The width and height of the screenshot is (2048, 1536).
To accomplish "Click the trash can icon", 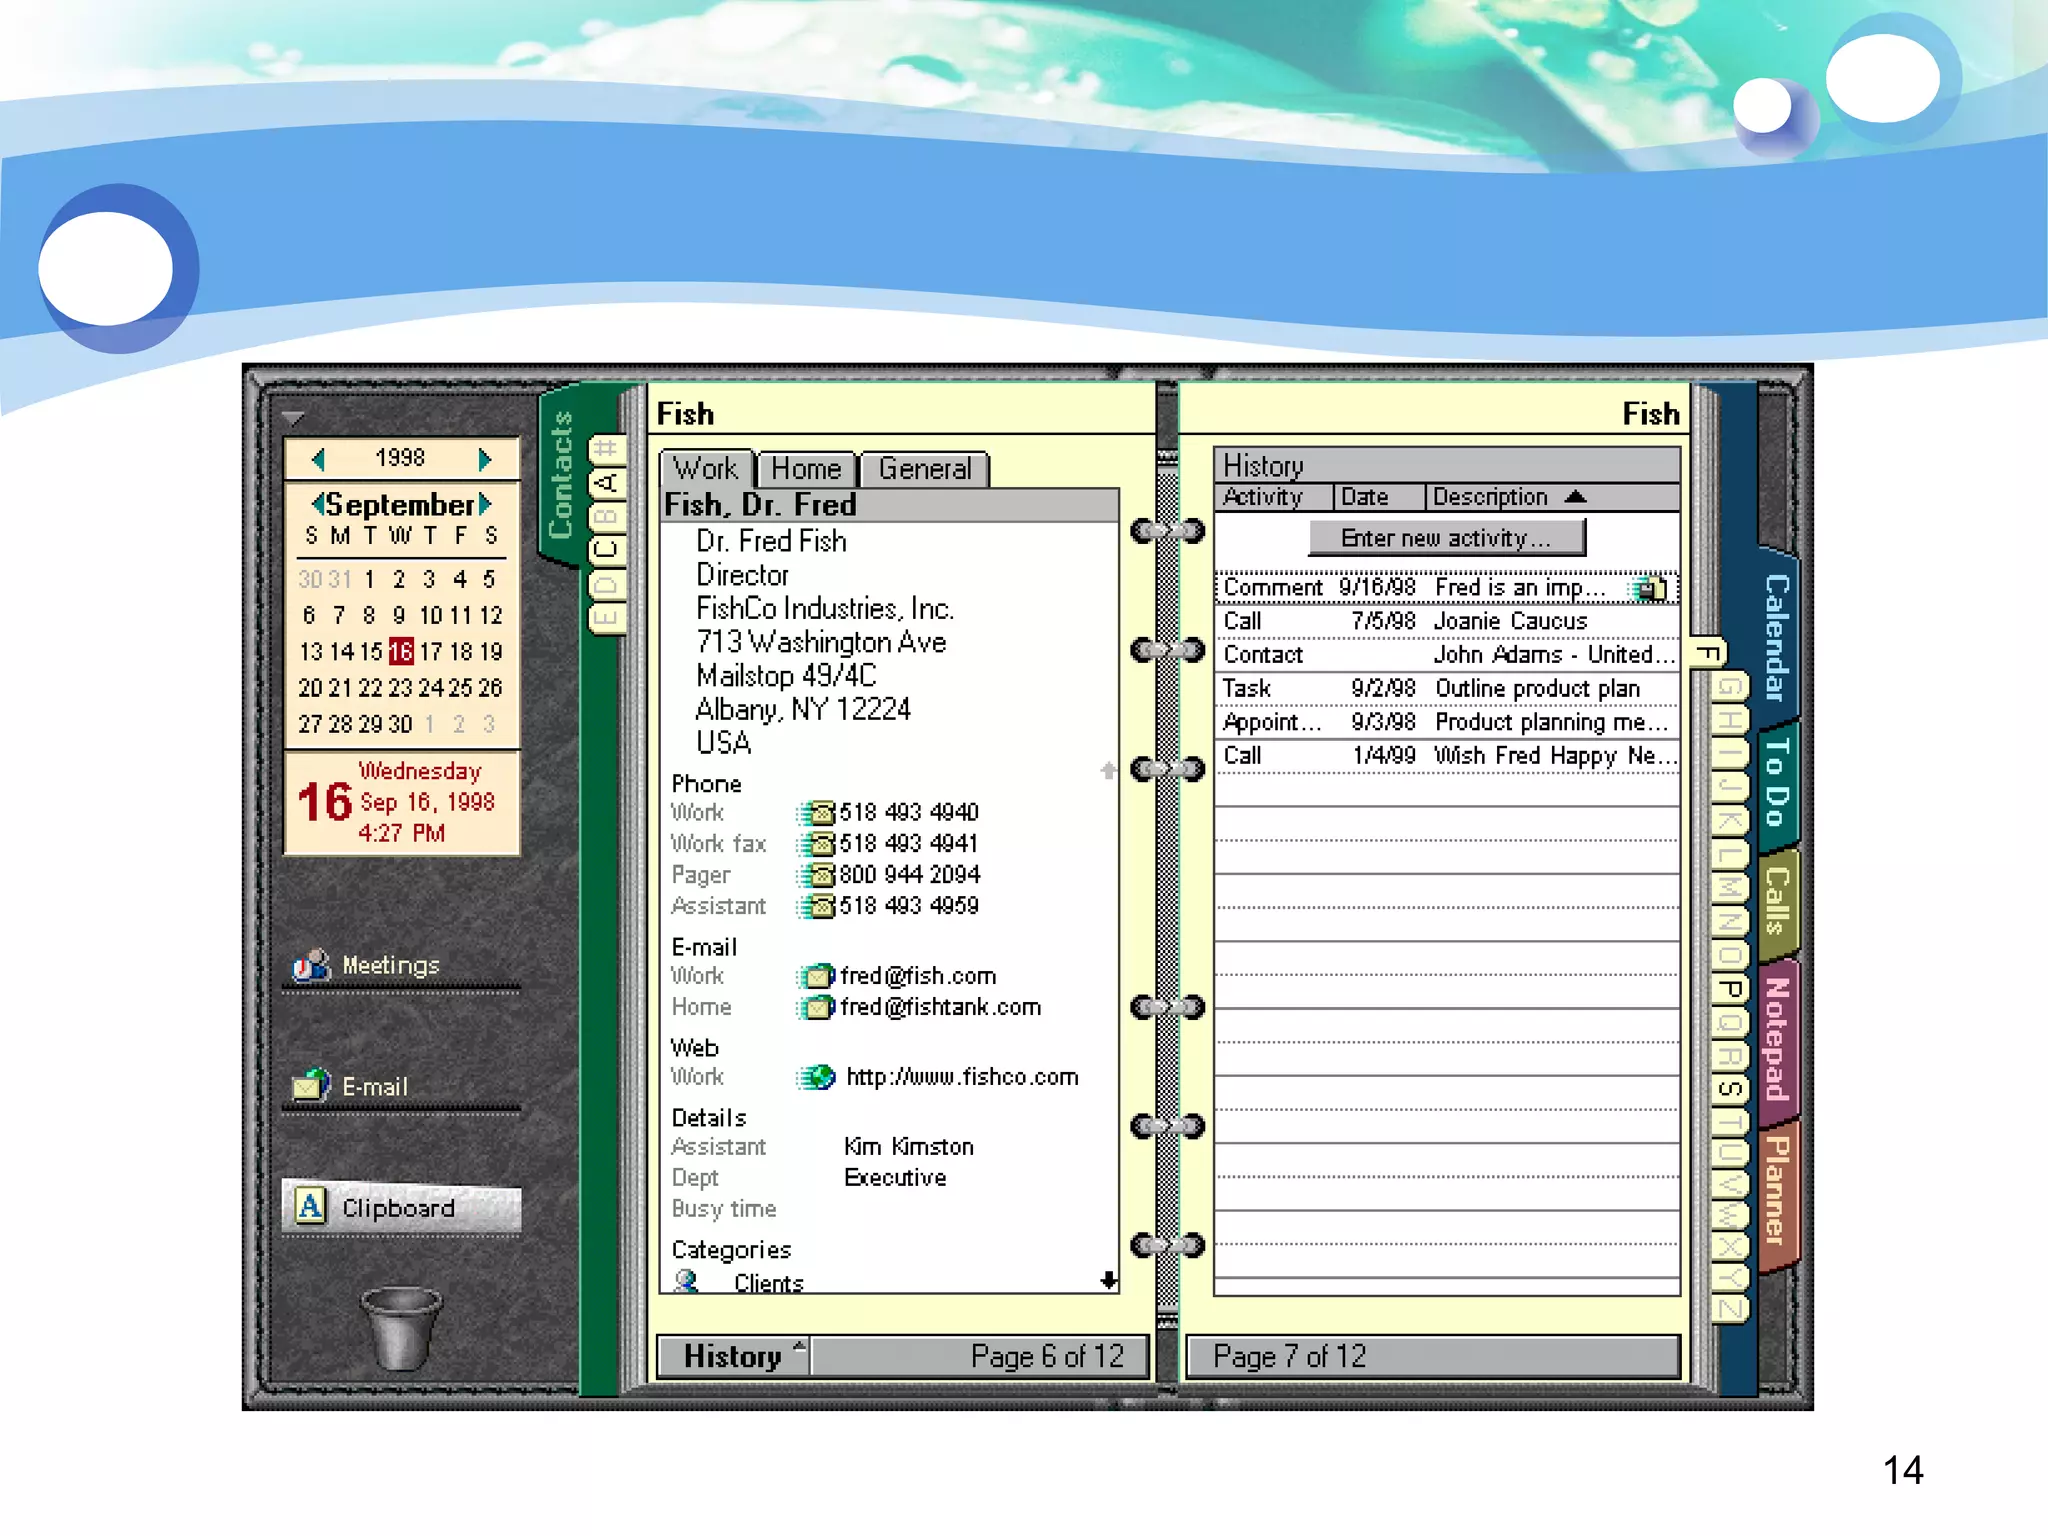I will 400,1328.
